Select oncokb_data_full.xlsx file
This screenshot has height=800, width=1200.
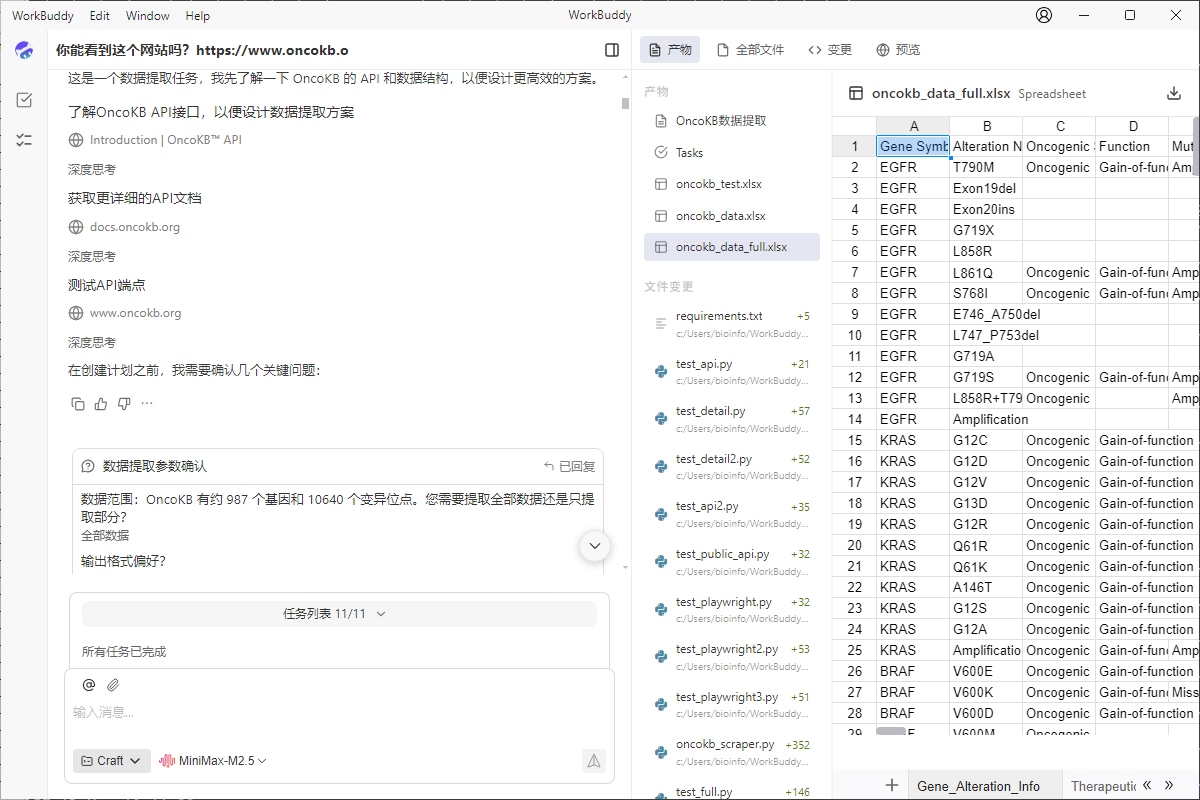click(732, 247)
